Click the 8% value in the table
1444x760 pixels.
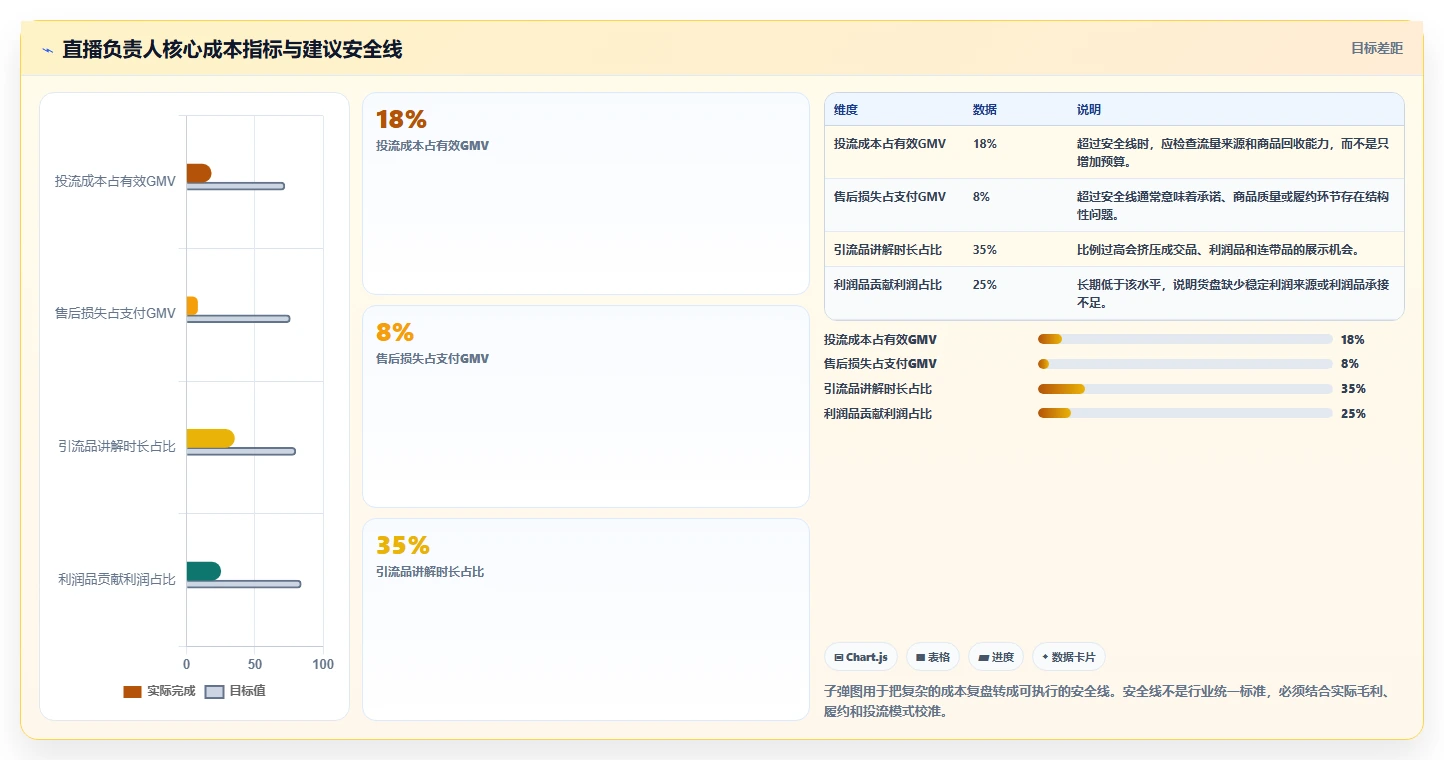tap(981, 197)
